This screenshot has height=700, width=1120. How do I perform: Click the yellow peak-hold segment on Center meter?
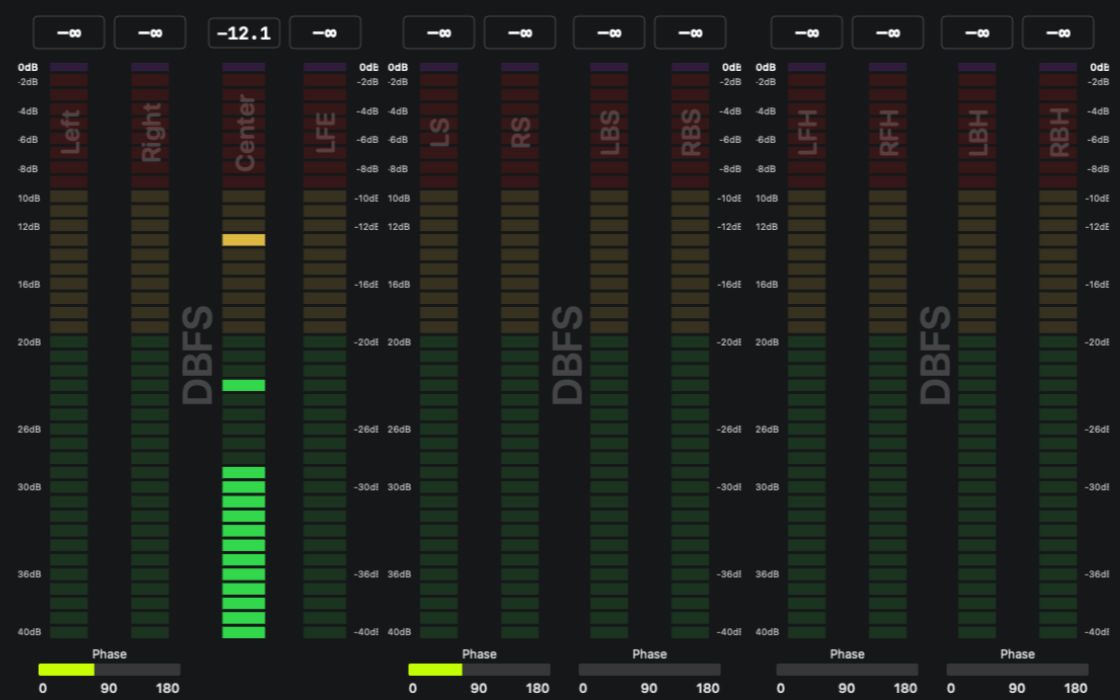(244, 240)
